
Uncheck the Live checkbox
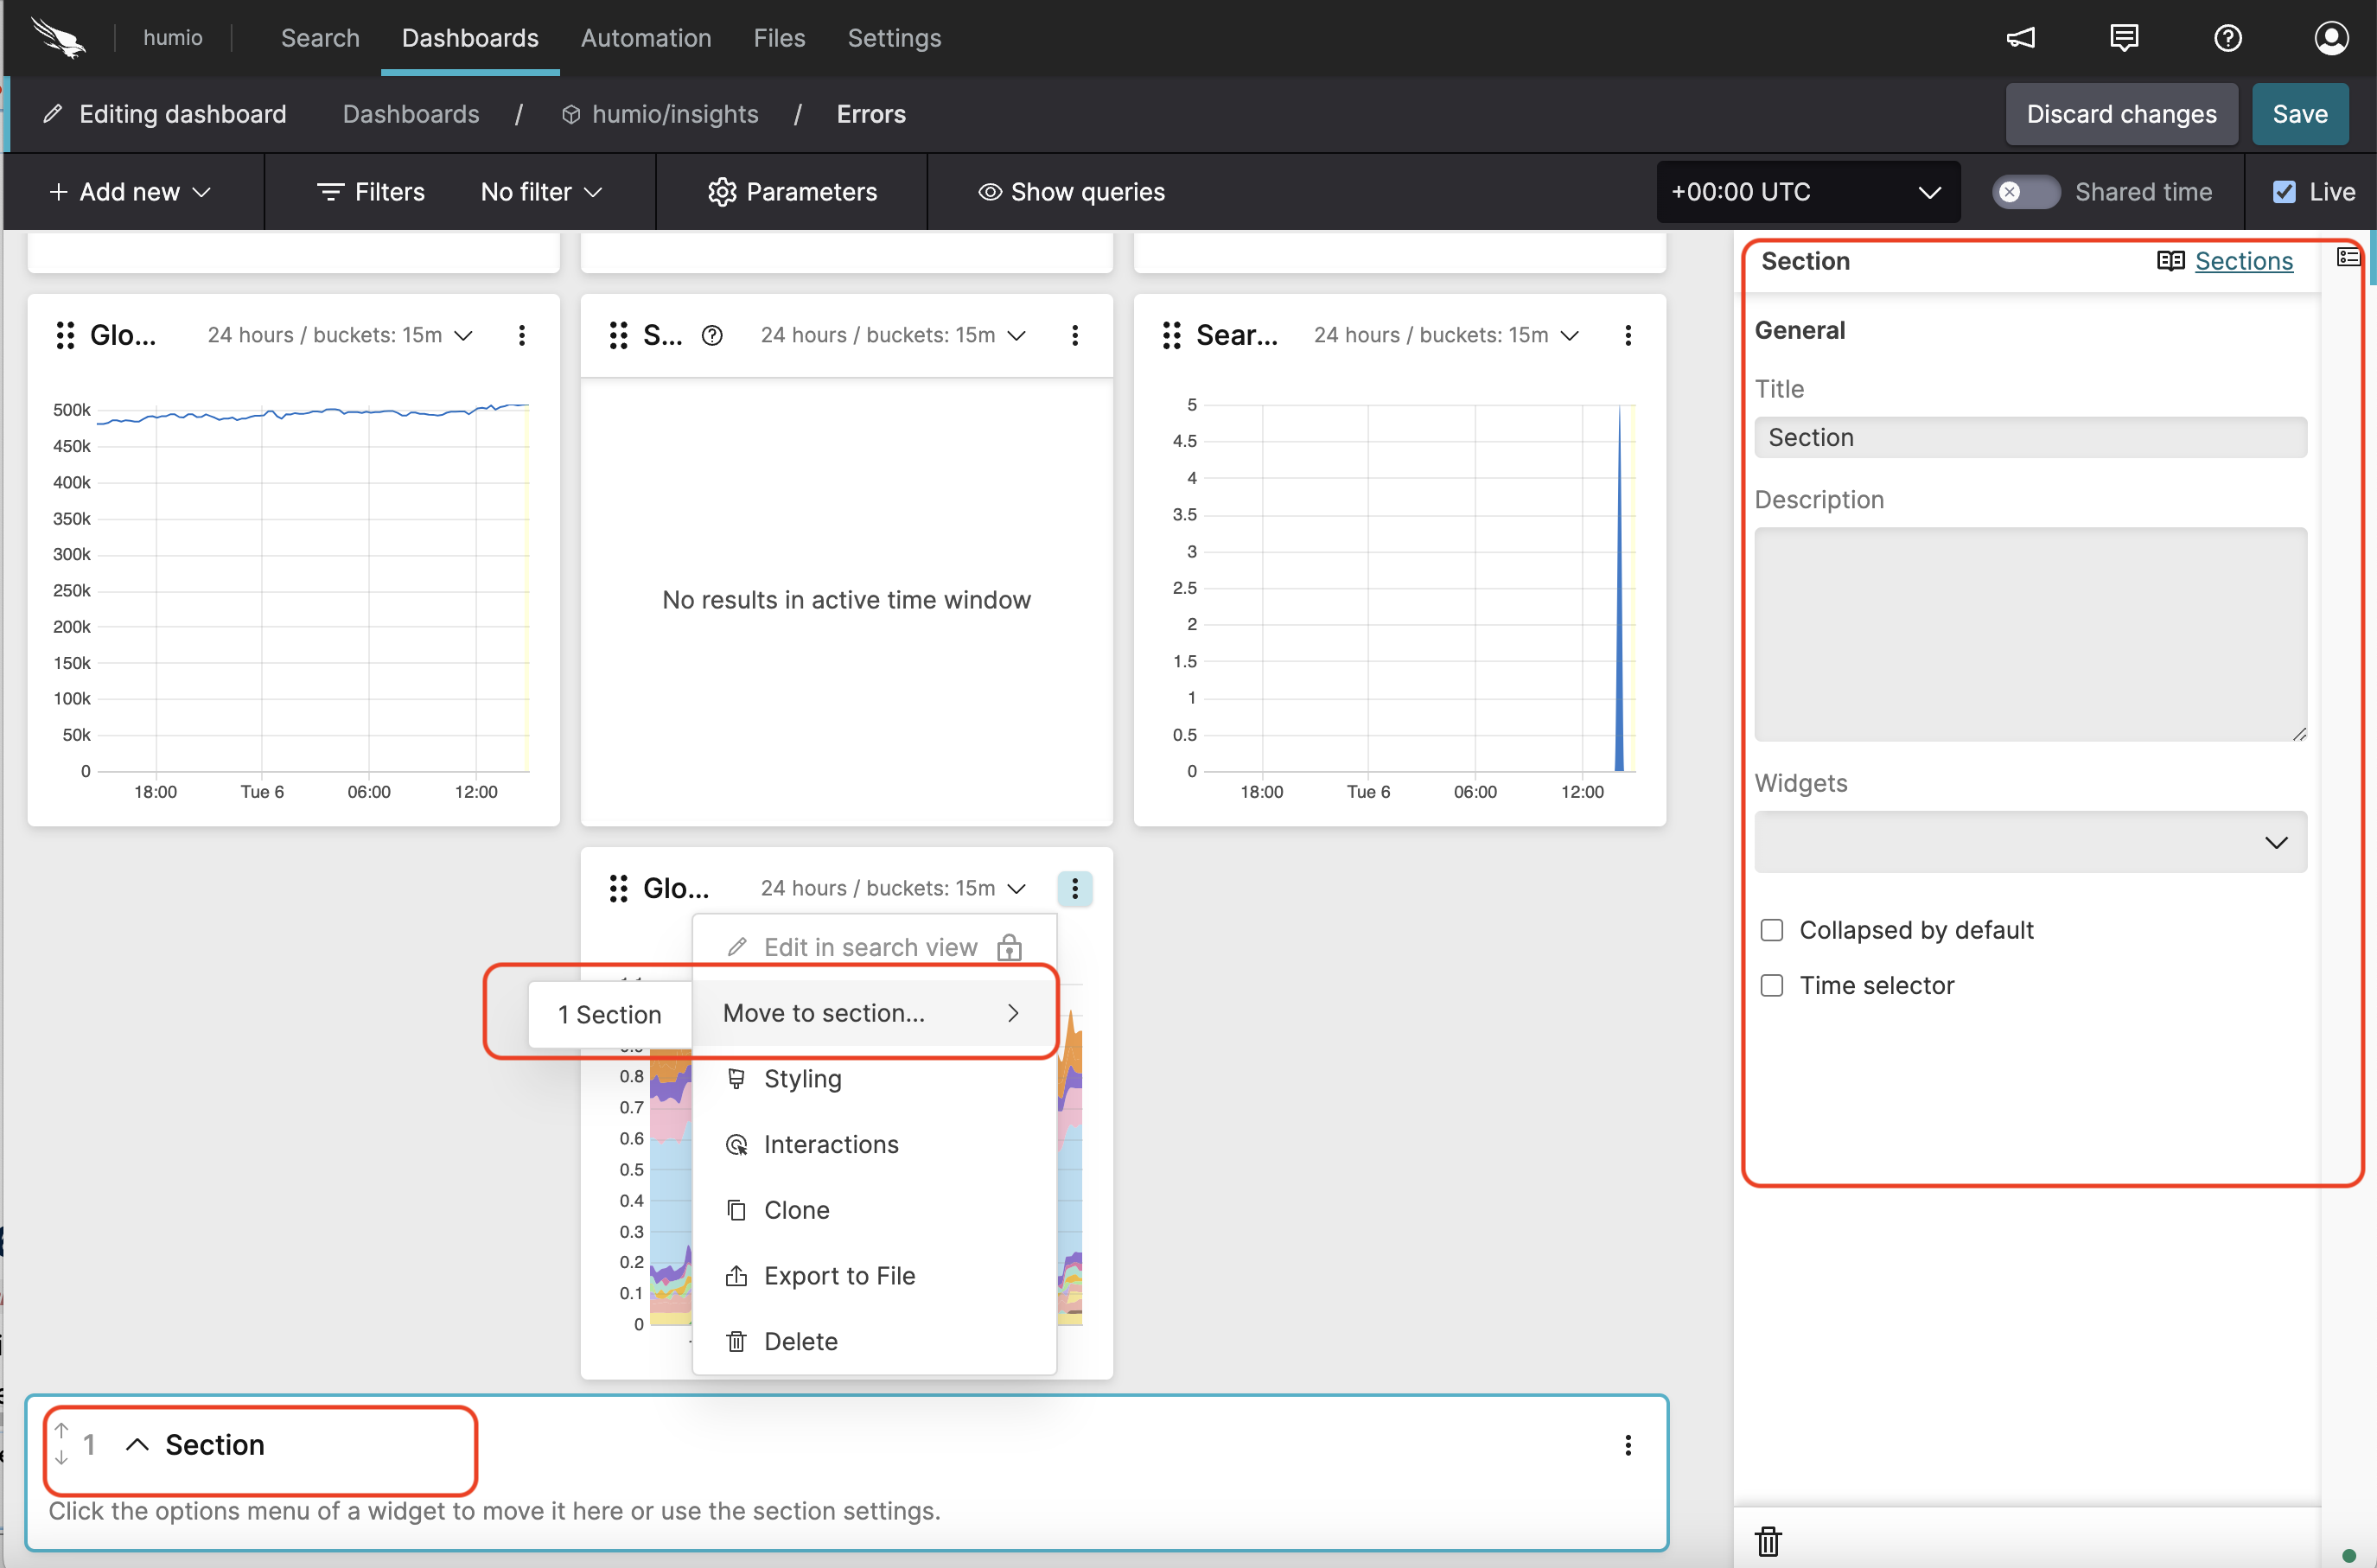tap(2284, 192)
